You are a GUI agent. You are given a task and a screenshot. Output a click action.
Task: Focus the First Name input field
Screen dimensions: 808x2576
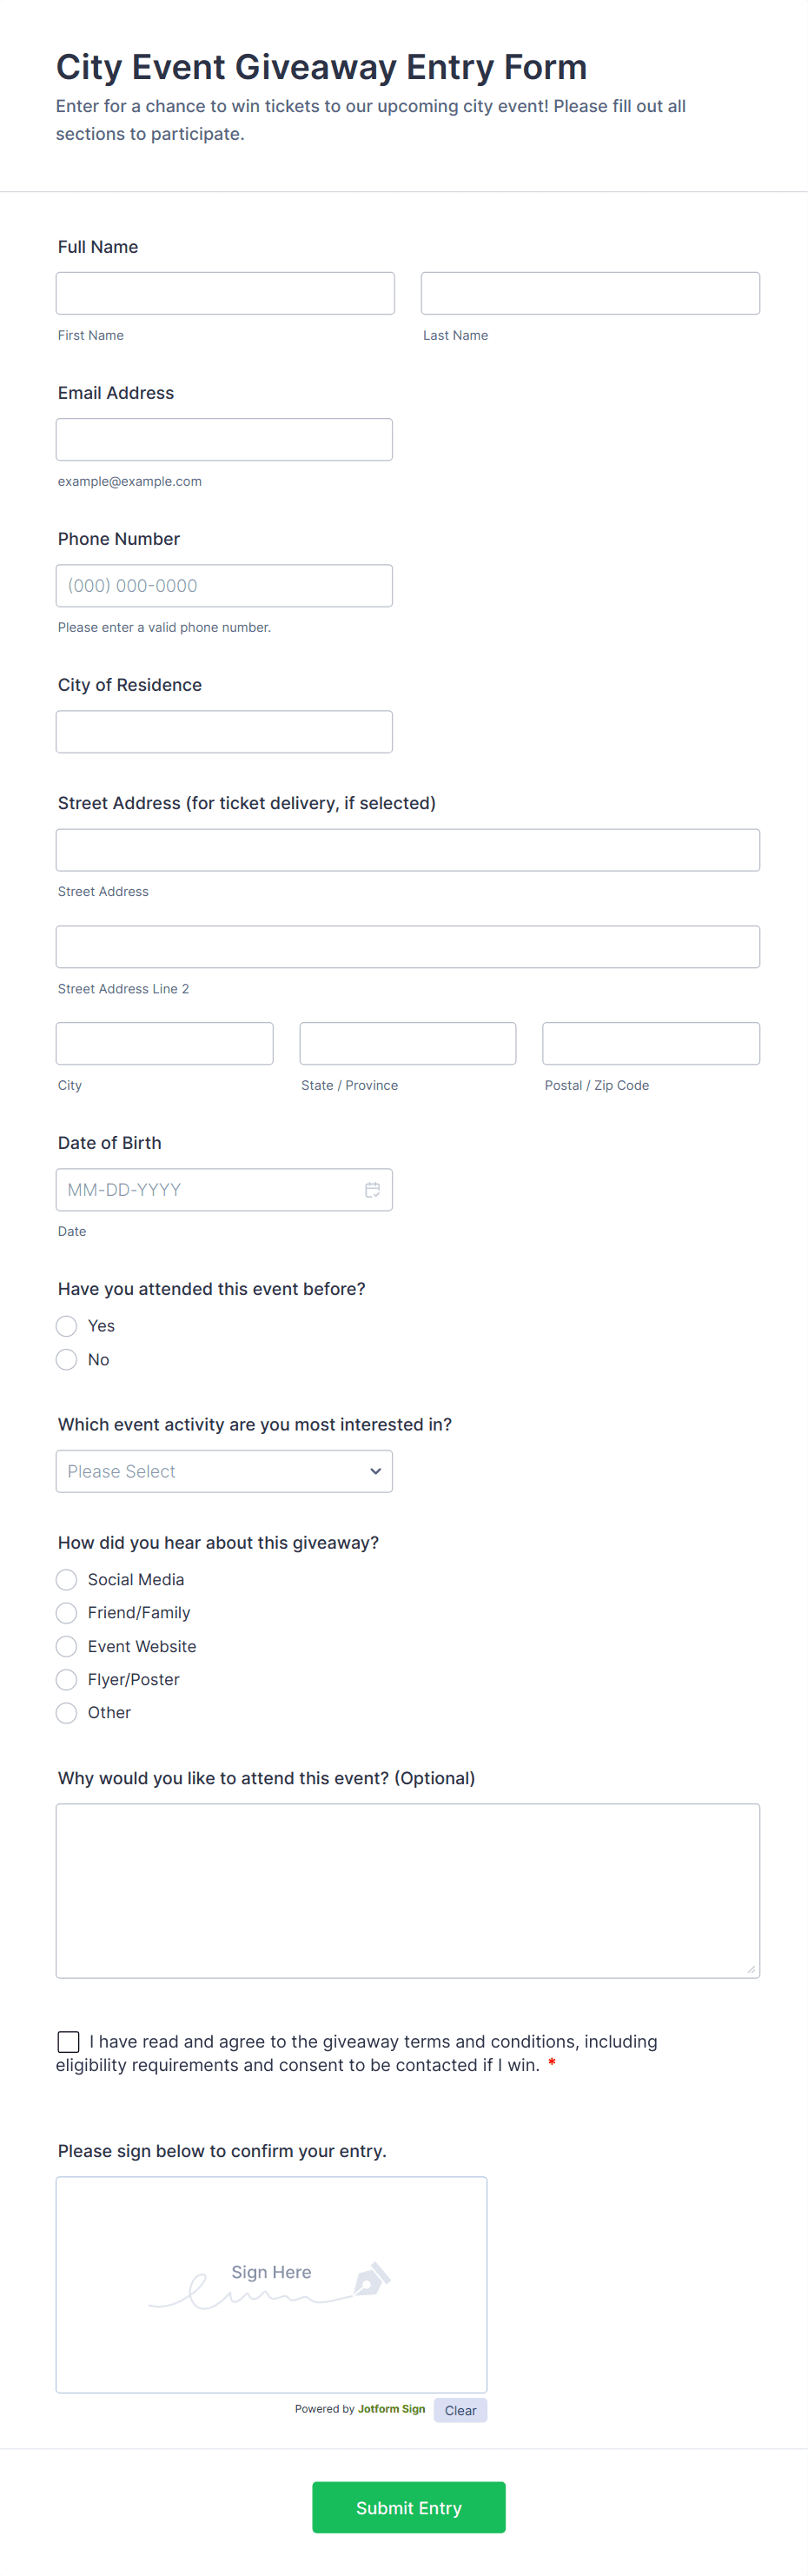tap(225, 294)
